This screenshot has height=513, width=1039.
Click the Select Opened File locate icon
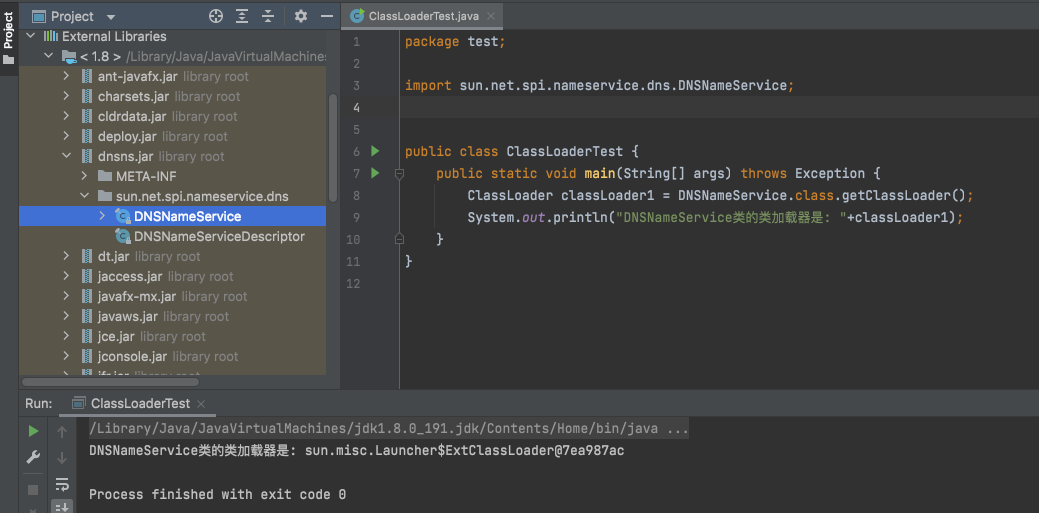pos(216,17)
